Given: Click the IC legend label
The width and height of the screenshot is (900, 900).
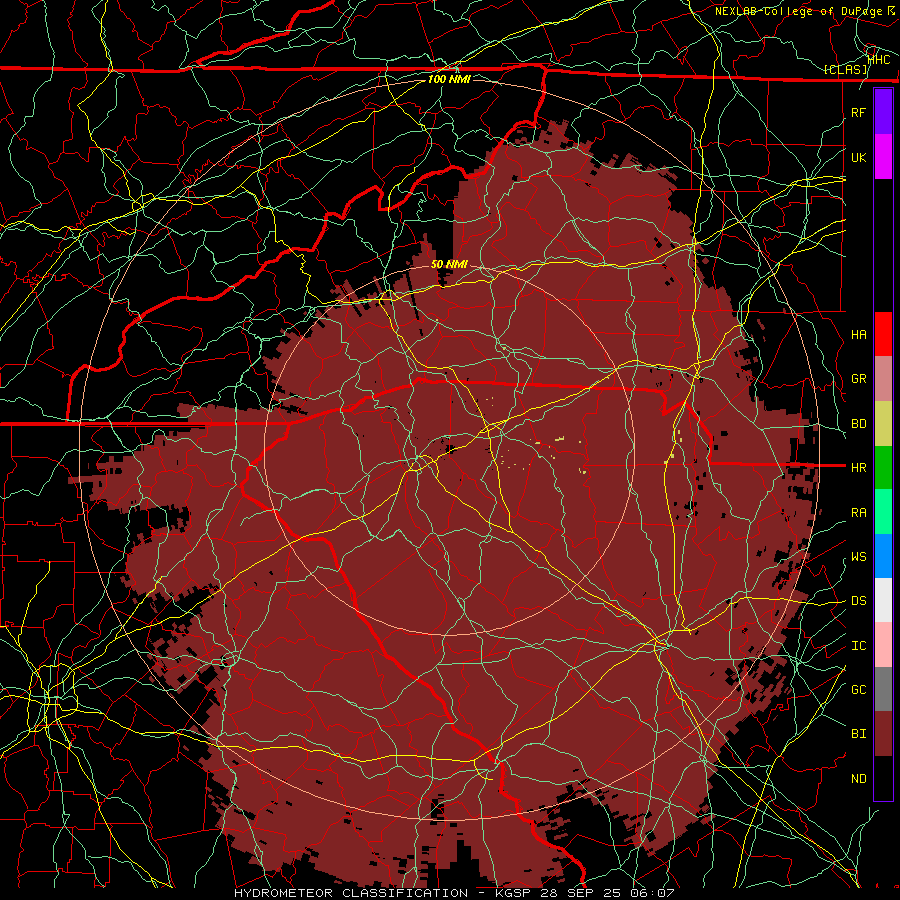Looking at the screenshot, I should click(858, 646).
